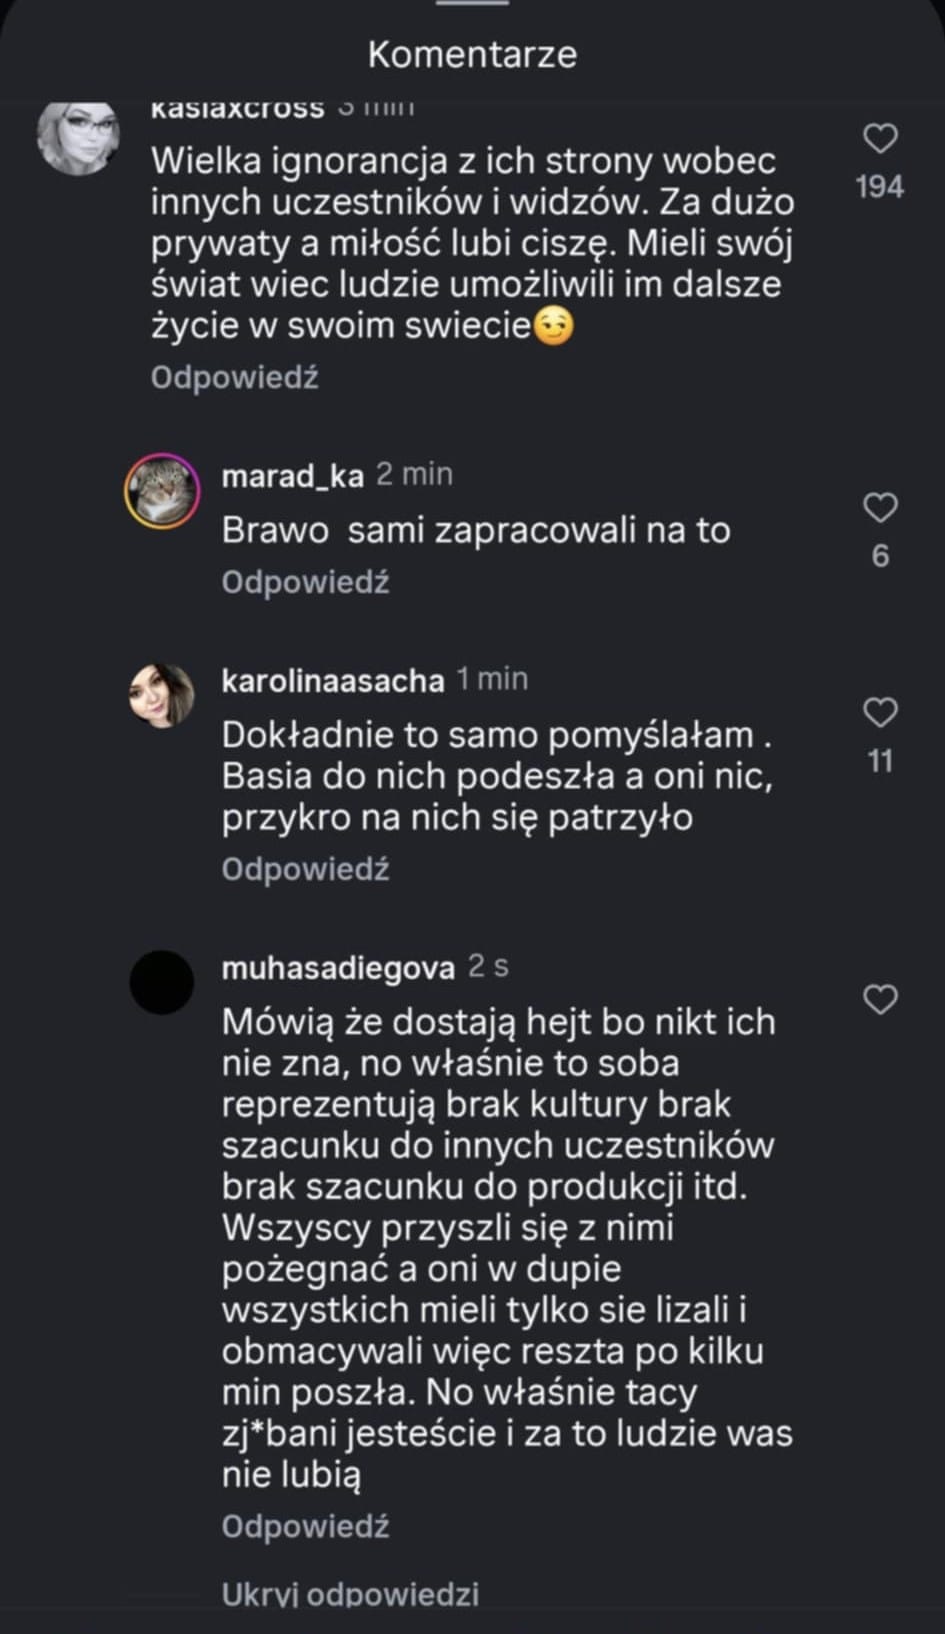Tap the Komentarze sheet header
Image resolution: width=945 pixels, height=1634 pixels.
point(472,54)
